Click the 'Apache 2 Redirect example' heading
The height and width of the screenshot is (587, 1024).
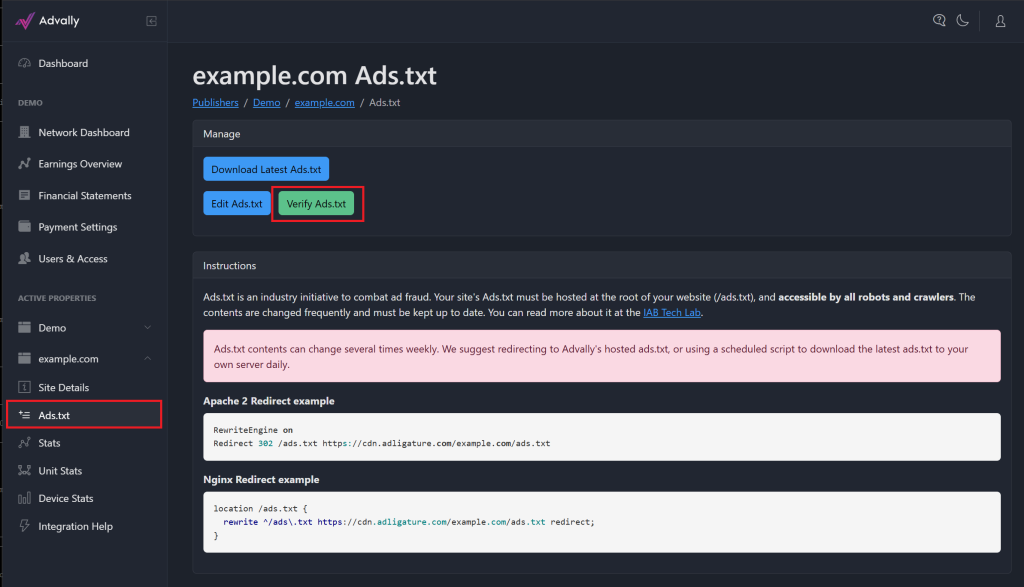(268, 401)
